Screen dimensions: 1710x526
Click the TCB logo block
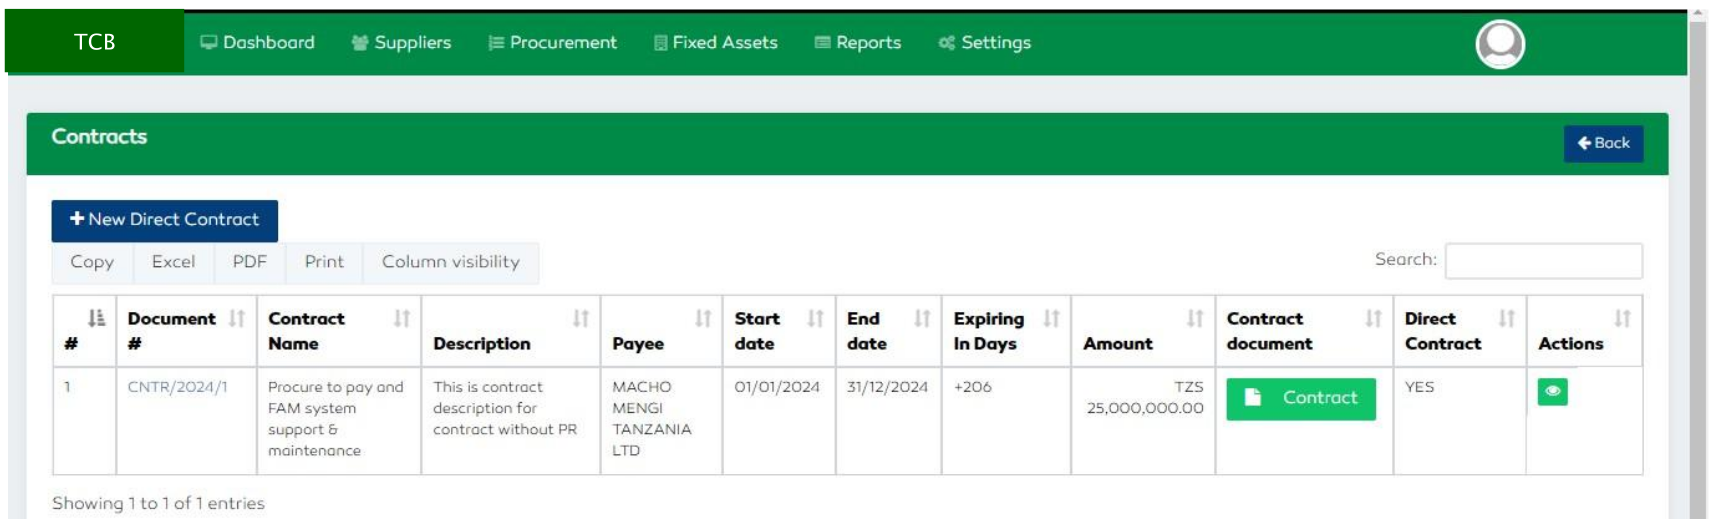95,41
